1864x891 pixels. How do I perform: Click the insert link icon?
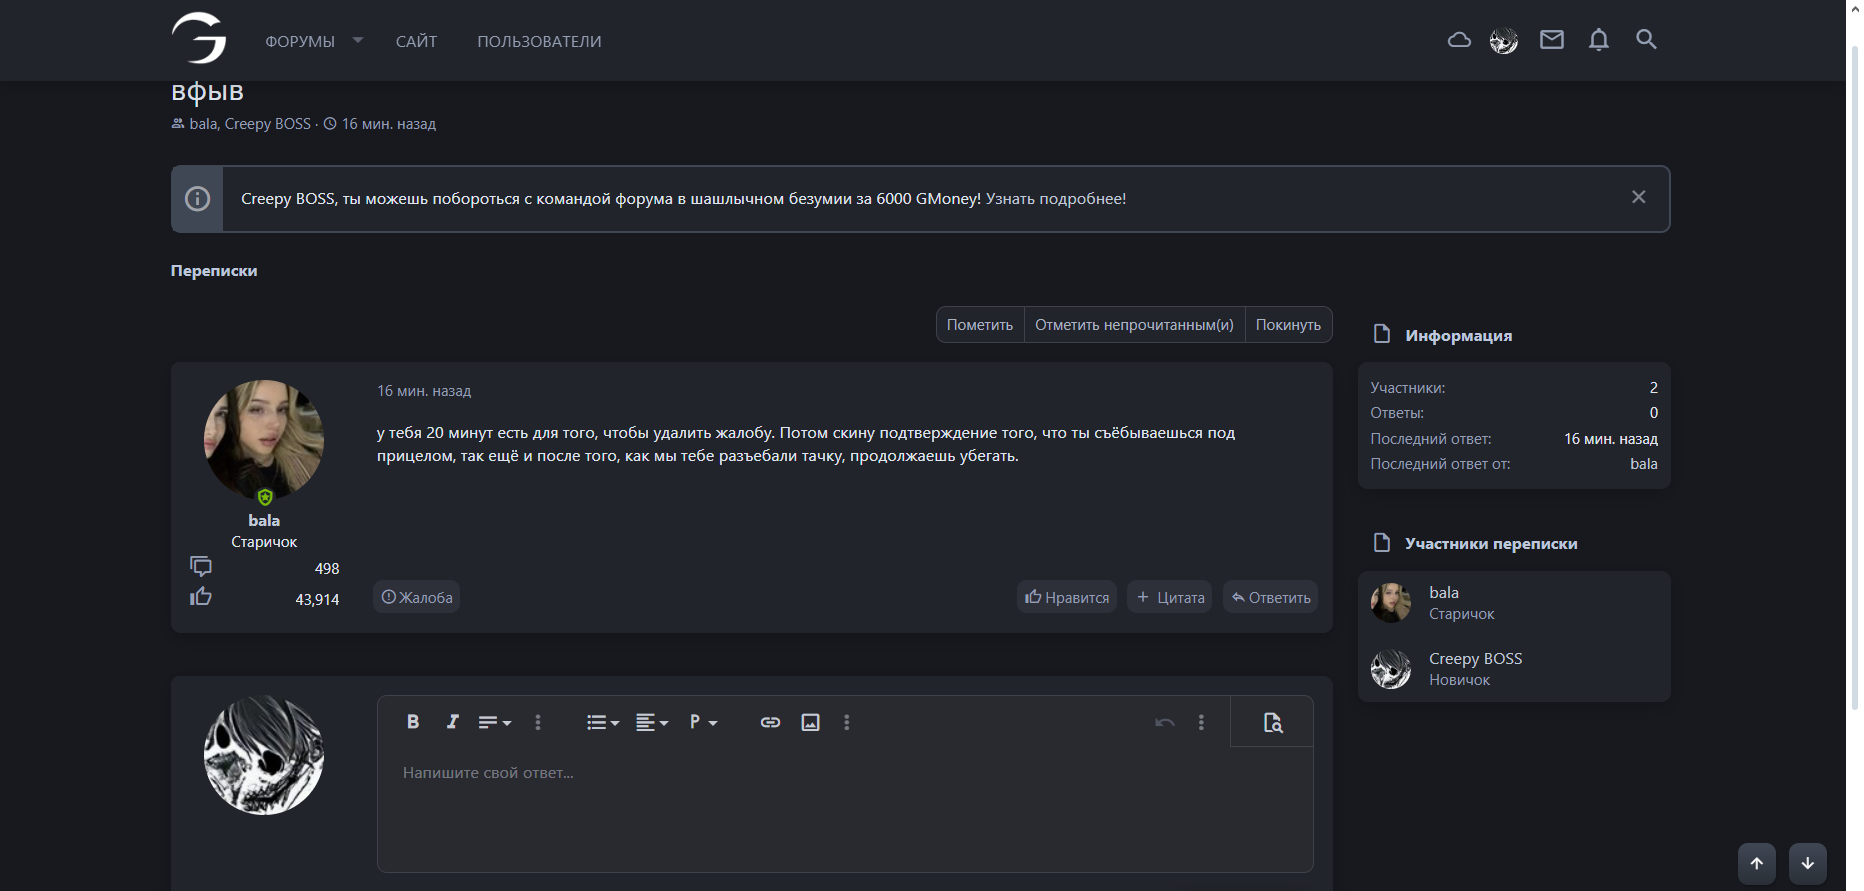click(770, 722)
